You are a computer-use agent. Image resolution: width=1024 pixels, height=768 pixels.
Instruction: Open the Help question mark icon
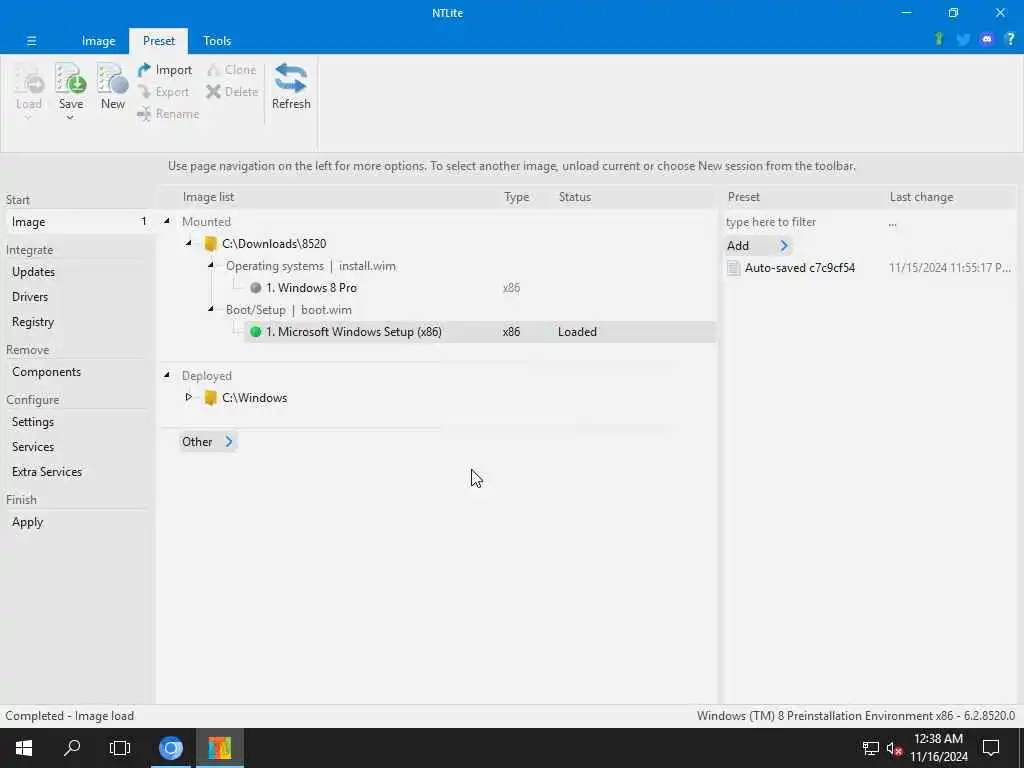[1010, 39]
